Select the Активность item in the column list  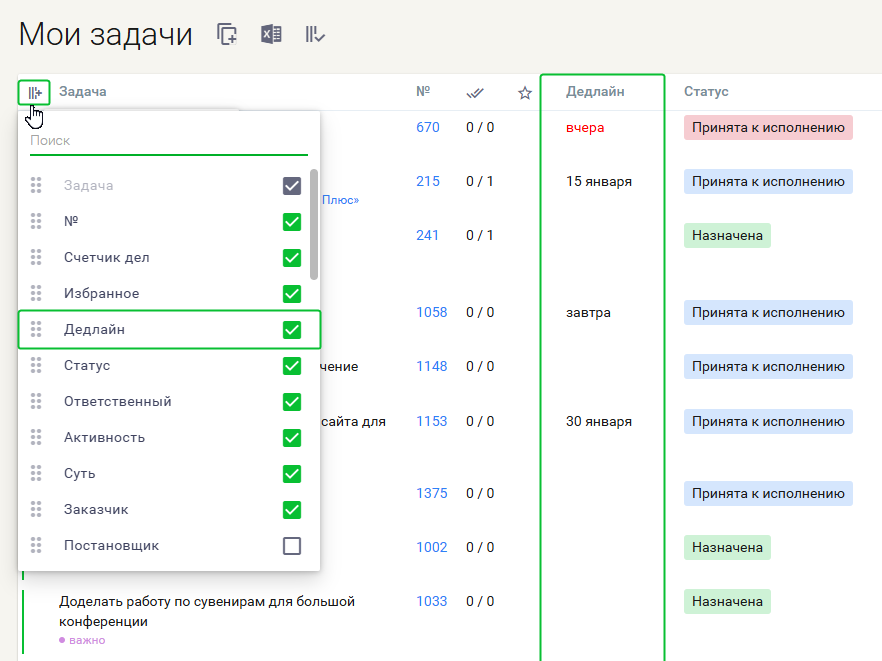click(x=104, y=438)
